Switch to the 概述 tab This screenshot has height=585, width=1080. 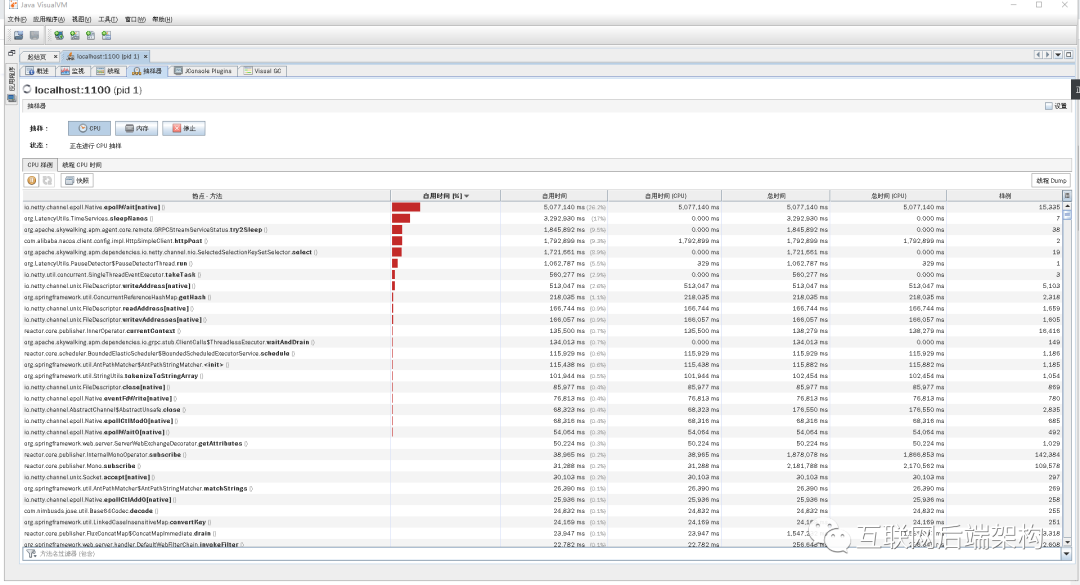[x=38, y=71]
